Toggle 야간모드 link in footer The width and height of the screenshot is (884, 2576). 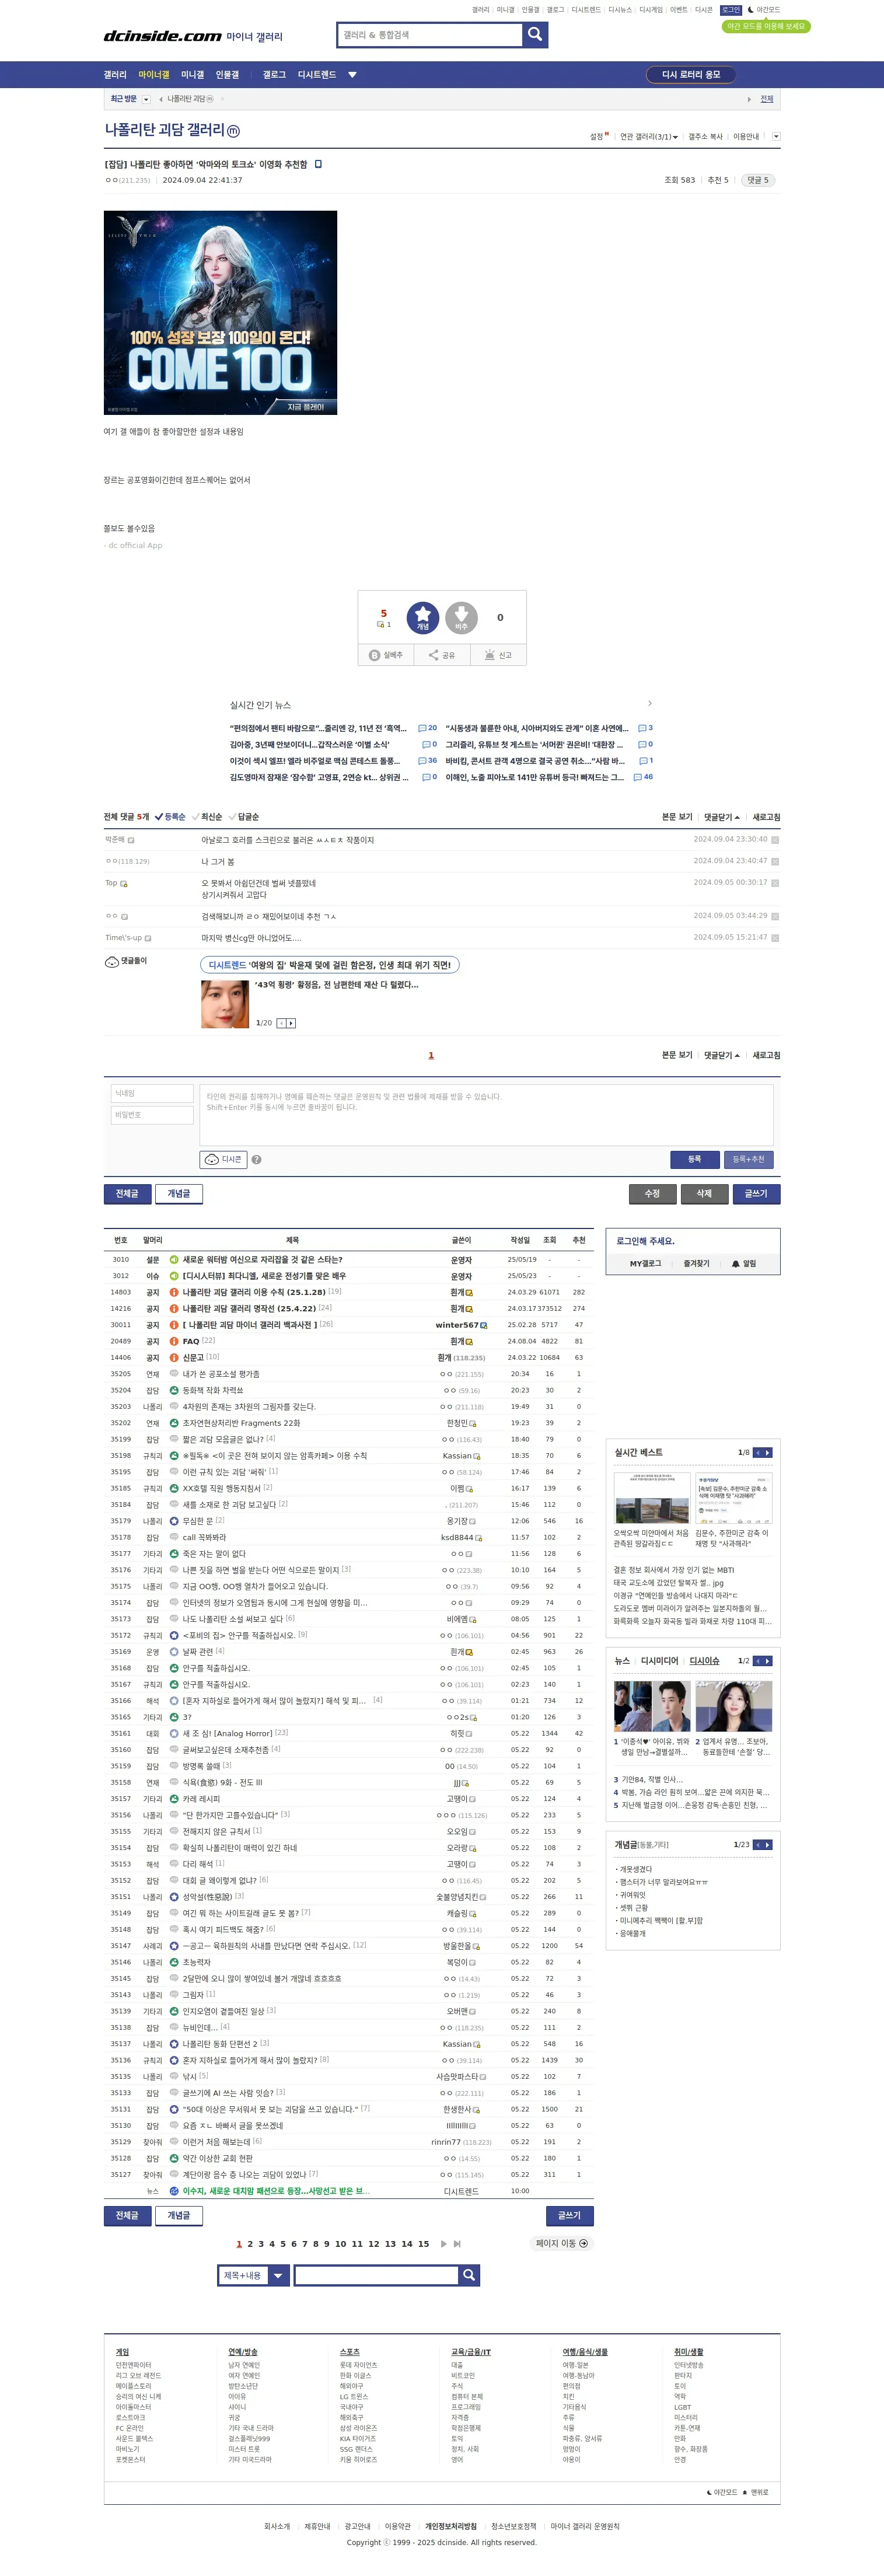tap(721, 2492)
